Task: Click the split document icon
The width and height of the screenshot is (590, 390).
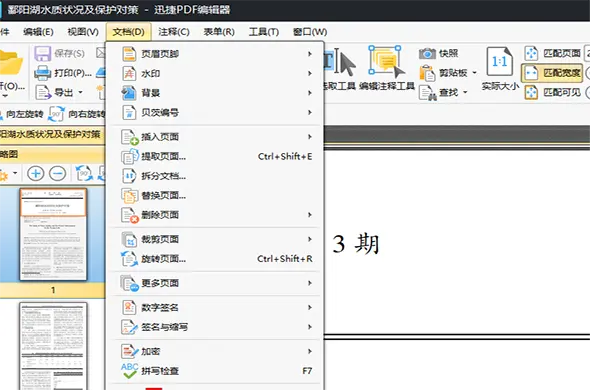Action: (x=129, y=176)
